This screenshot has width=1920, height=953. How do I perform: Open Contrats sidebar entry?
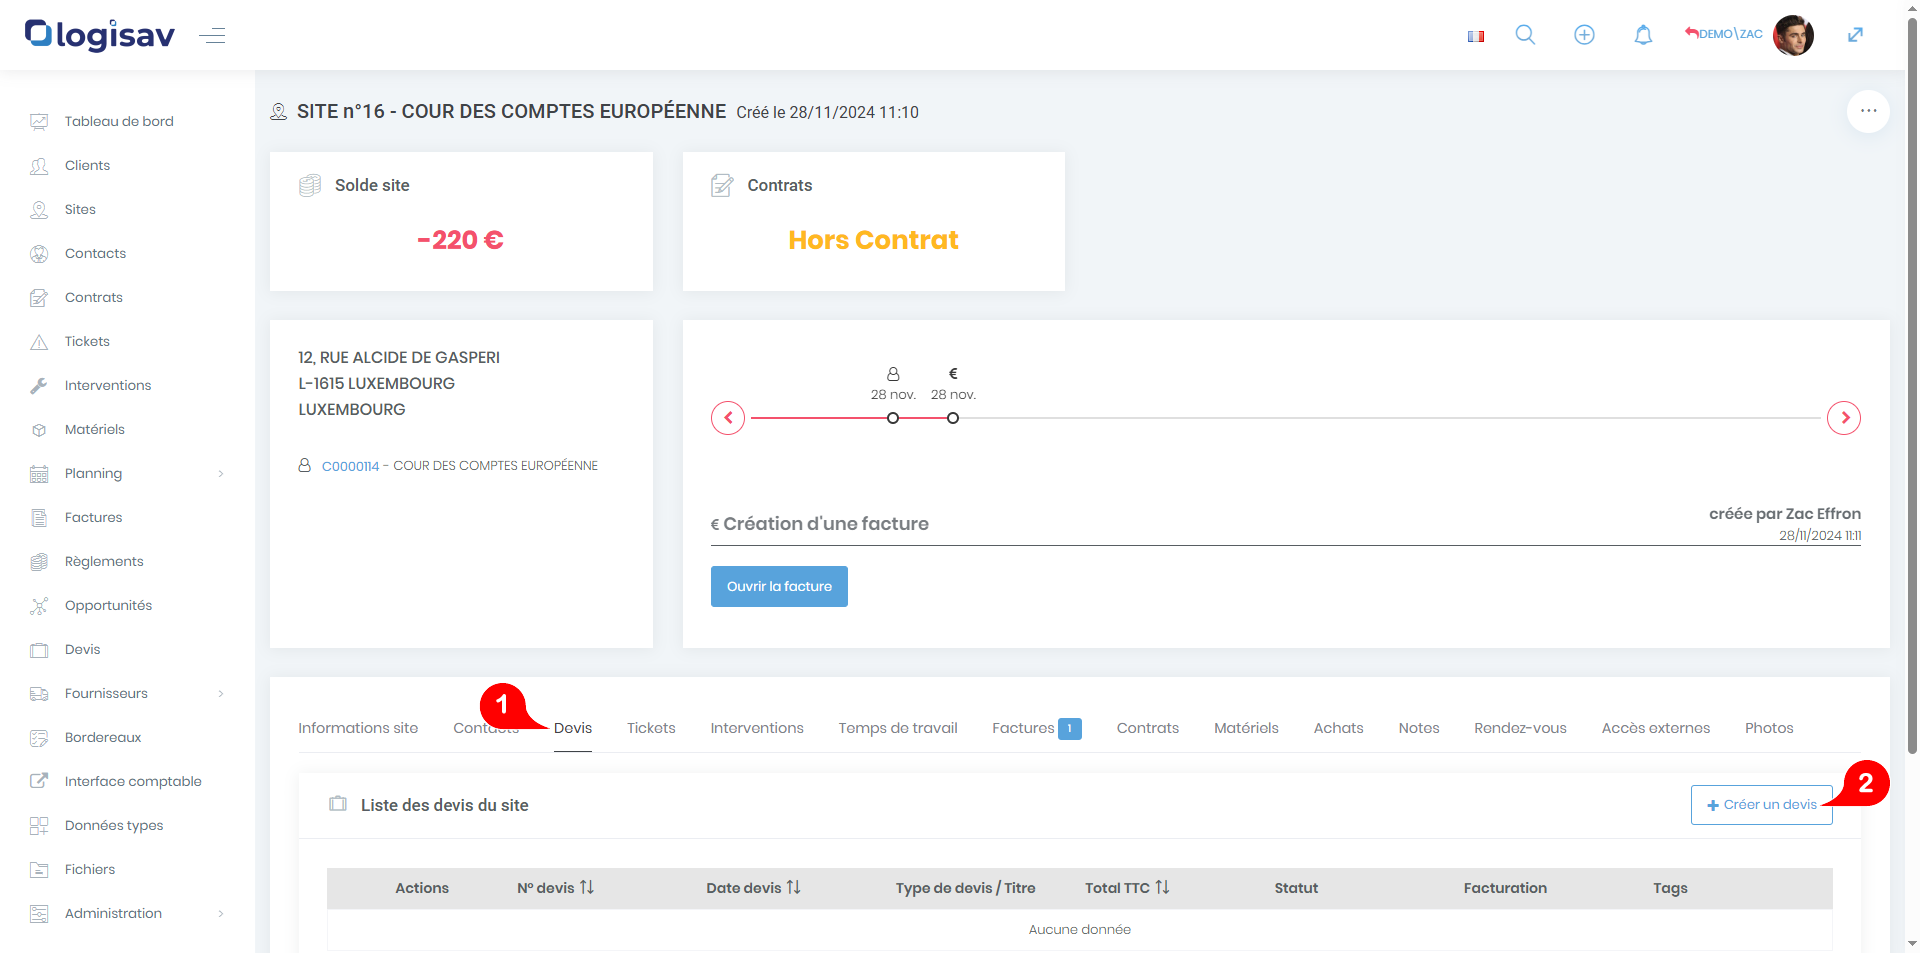94,297
